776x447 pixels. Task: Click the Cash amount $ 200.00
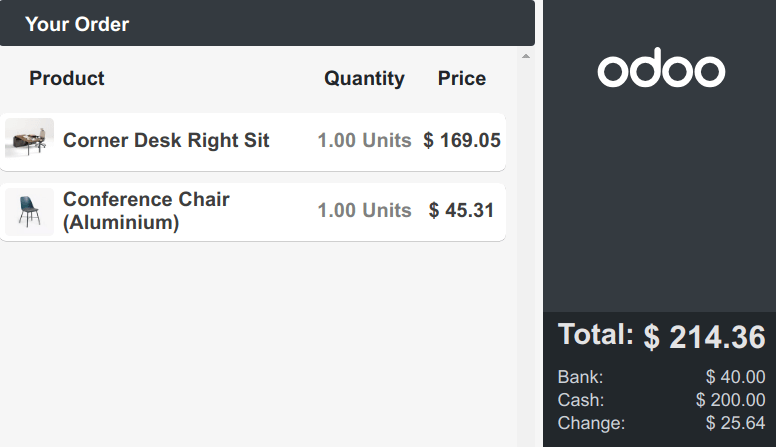730,400
